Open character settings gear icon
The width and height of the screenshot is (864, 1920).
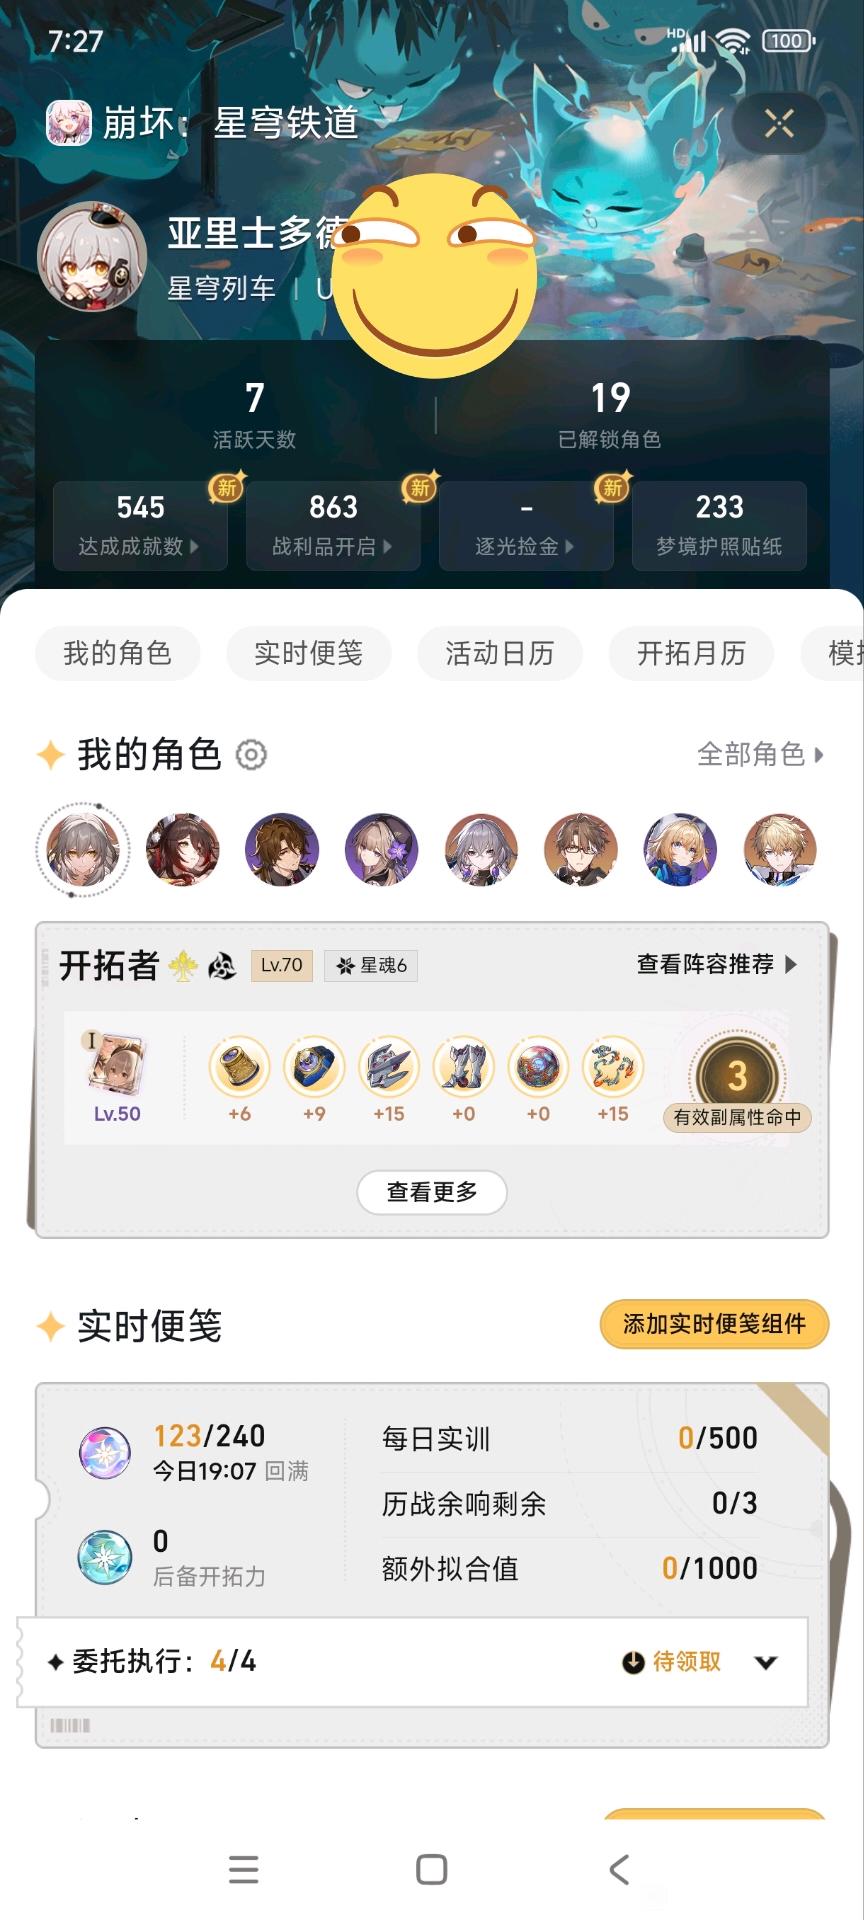point(251,755)
